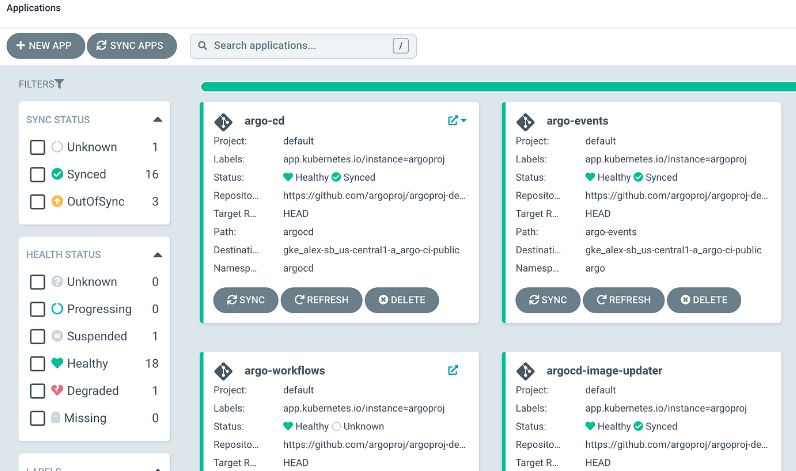Collapse the SYNC STATUS filter section
The image size is (796, 471).
point(157,120)
